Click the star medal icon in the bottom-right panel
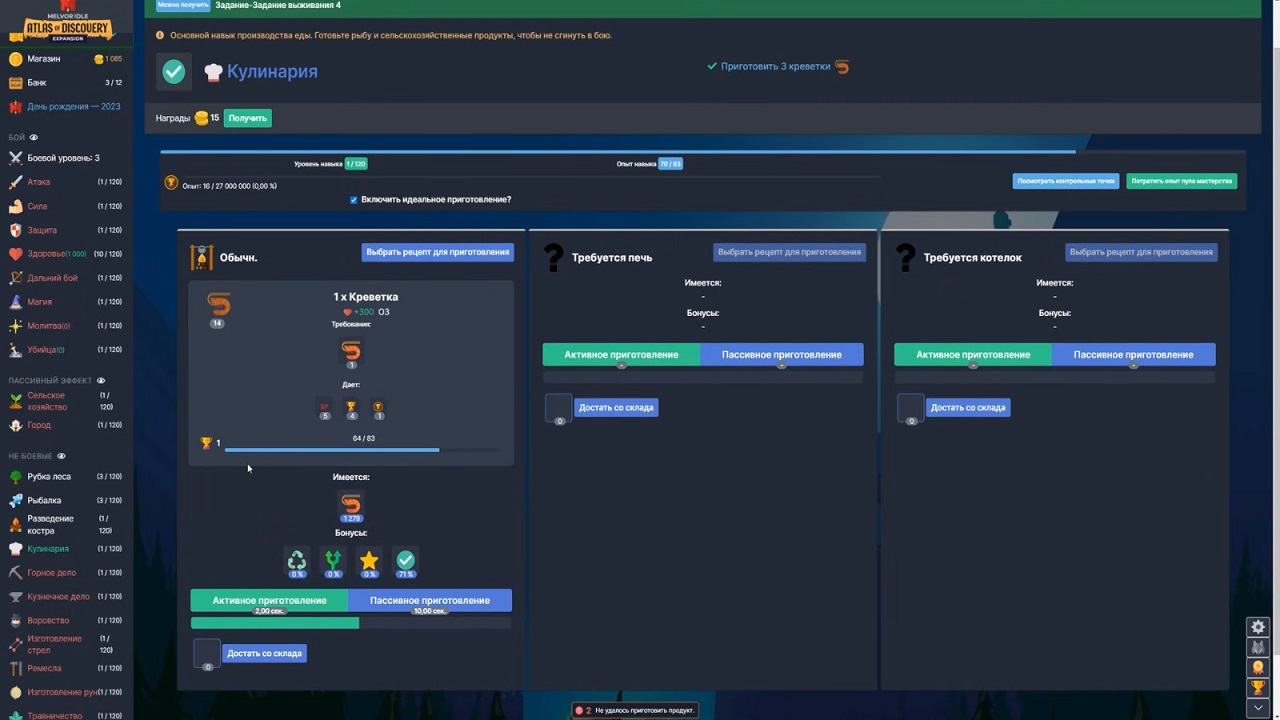This screenshot has width=1280, height=720. pyautogui.click(x=1258, y=668)
